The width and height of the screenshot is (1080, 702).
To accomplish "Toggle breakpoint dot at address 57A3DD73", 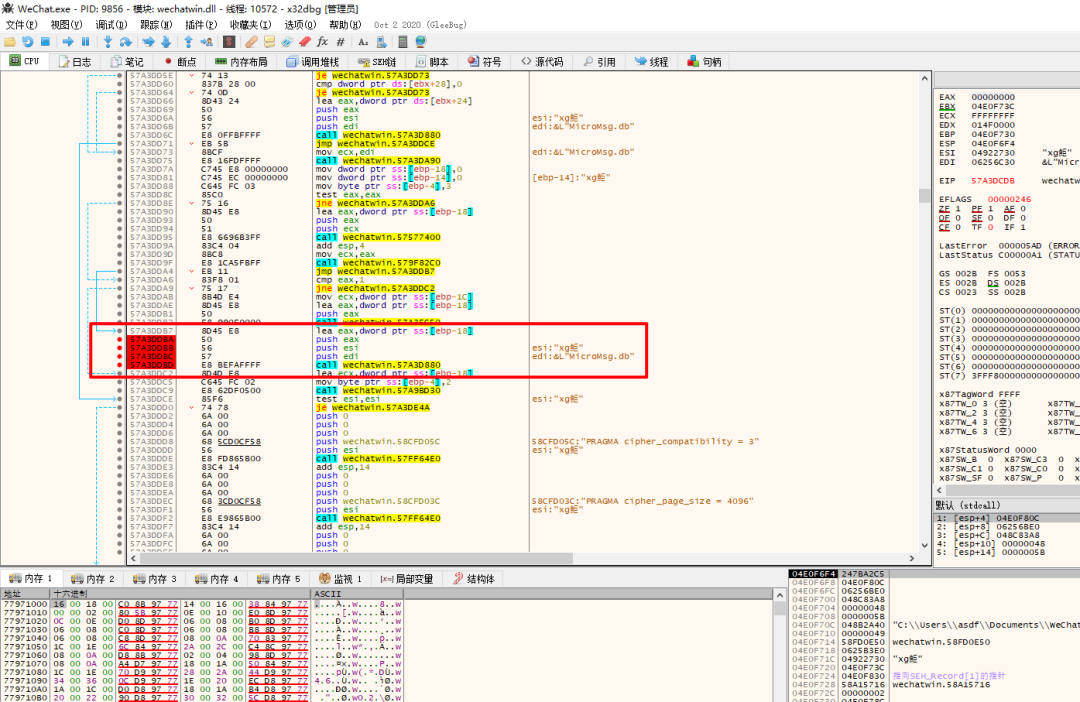I will pyautogui.click(x=120, y=152).
